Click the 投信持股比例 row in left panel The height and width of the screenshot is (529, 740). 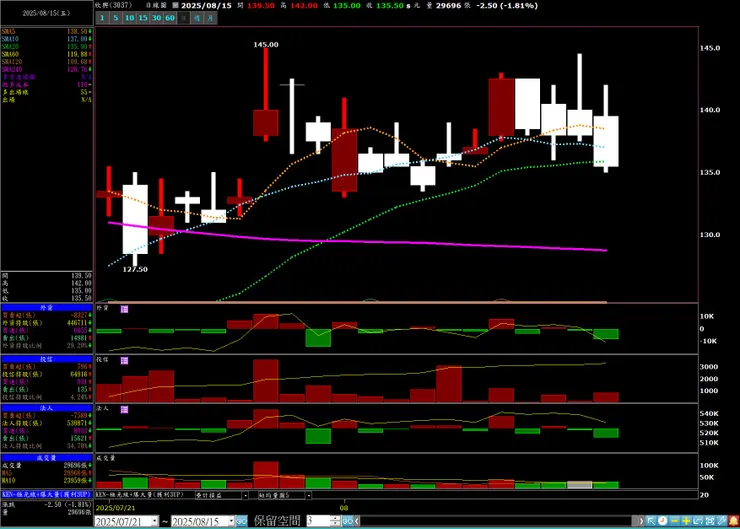click(47, 397)
